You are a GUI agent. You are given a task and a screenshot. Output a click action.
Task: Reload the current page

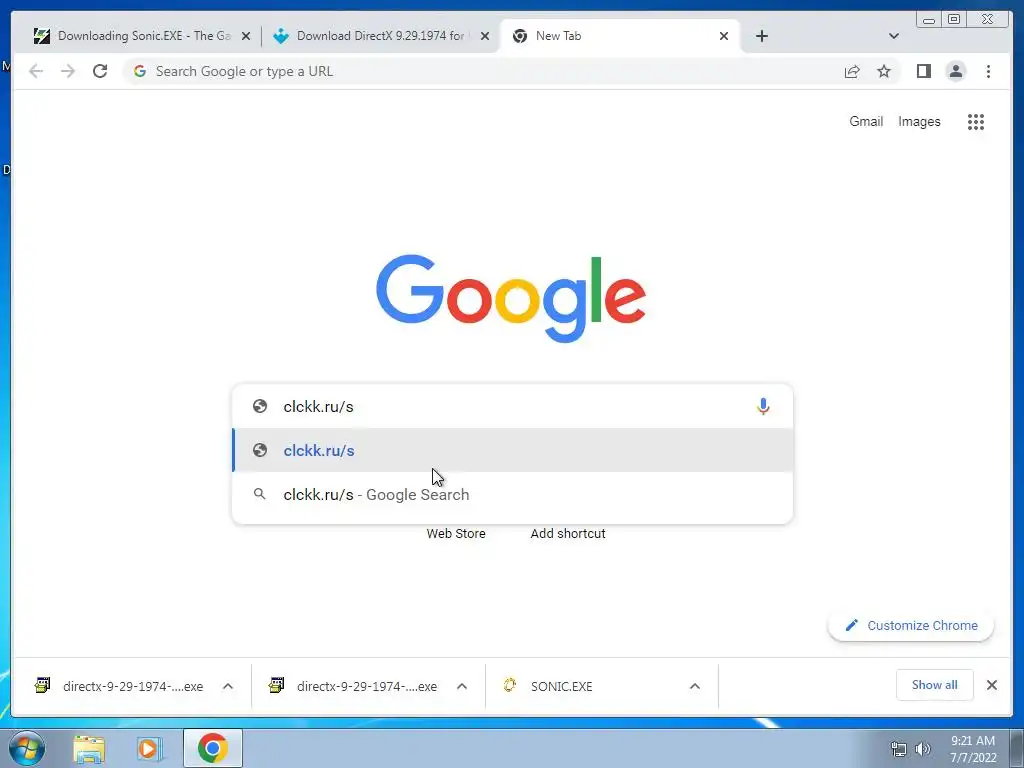pos(100,71)
